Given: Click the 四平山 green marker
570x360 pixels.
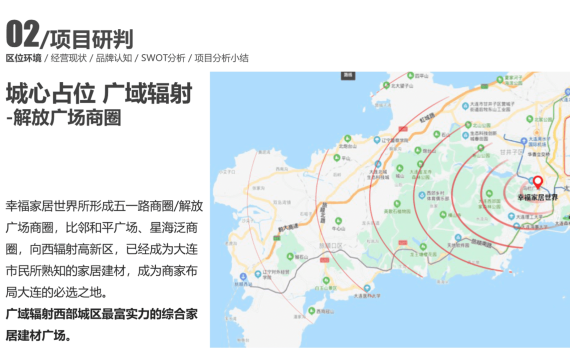Looking at the screenshot, I should pos(410,76).
